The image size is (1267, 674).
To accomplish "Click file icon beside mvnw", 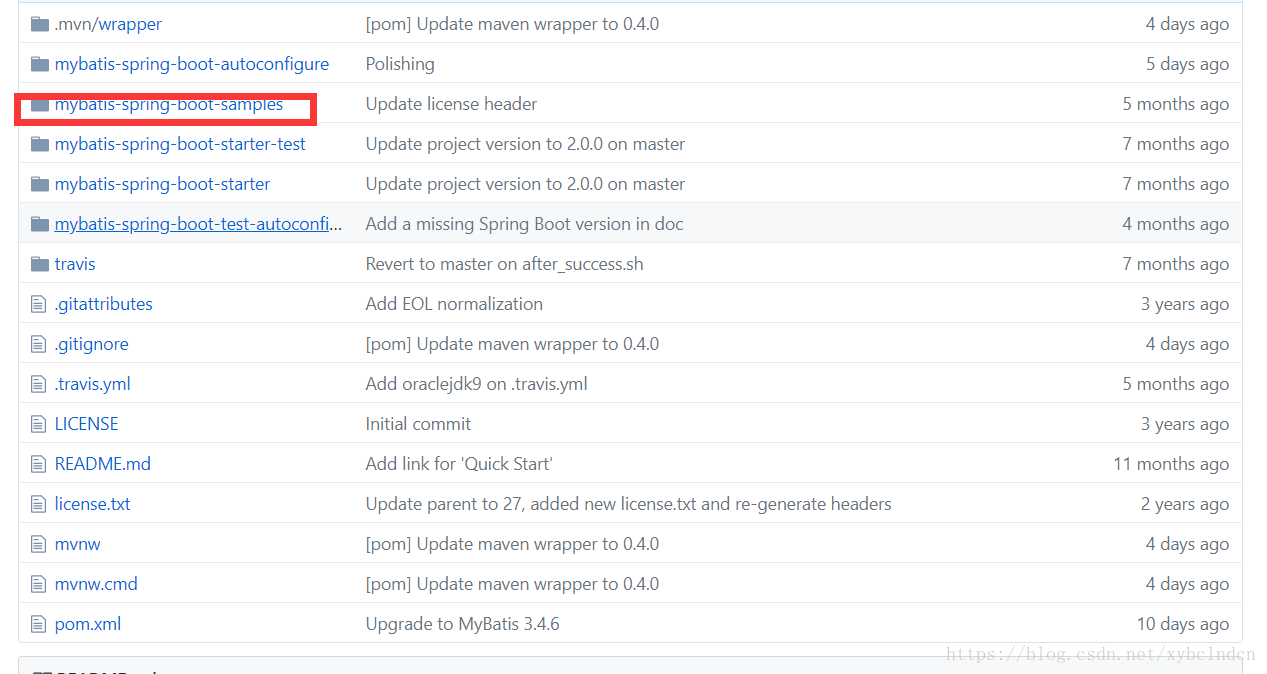I will tap(39, 544).
